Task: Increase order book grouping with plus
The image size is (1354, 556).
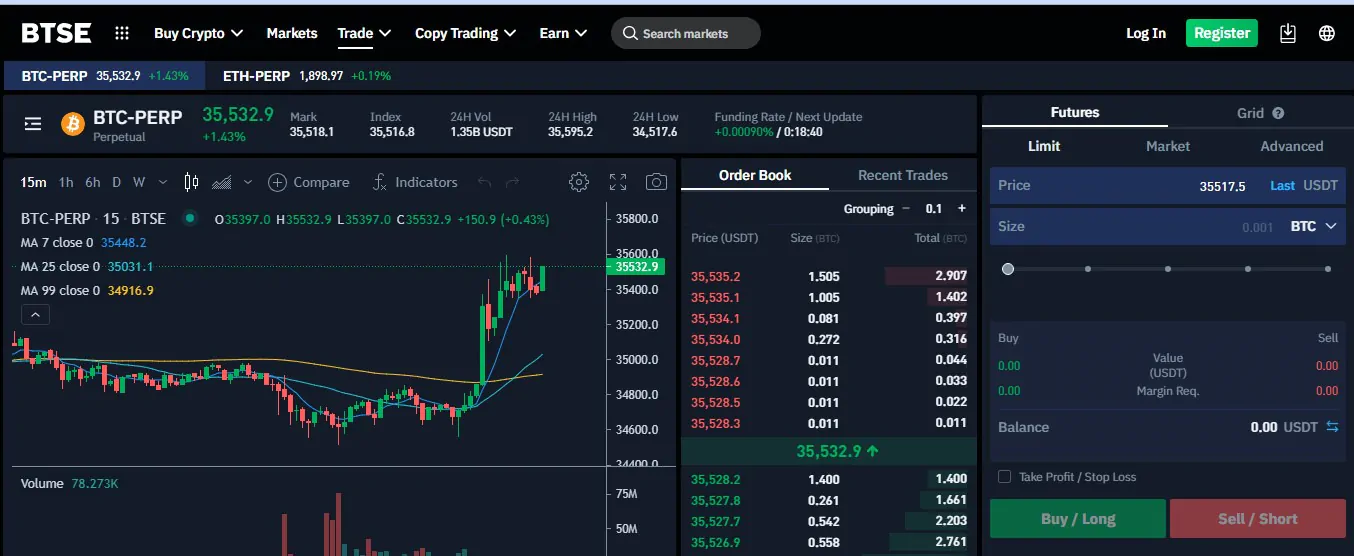Action: coord(962,208)
